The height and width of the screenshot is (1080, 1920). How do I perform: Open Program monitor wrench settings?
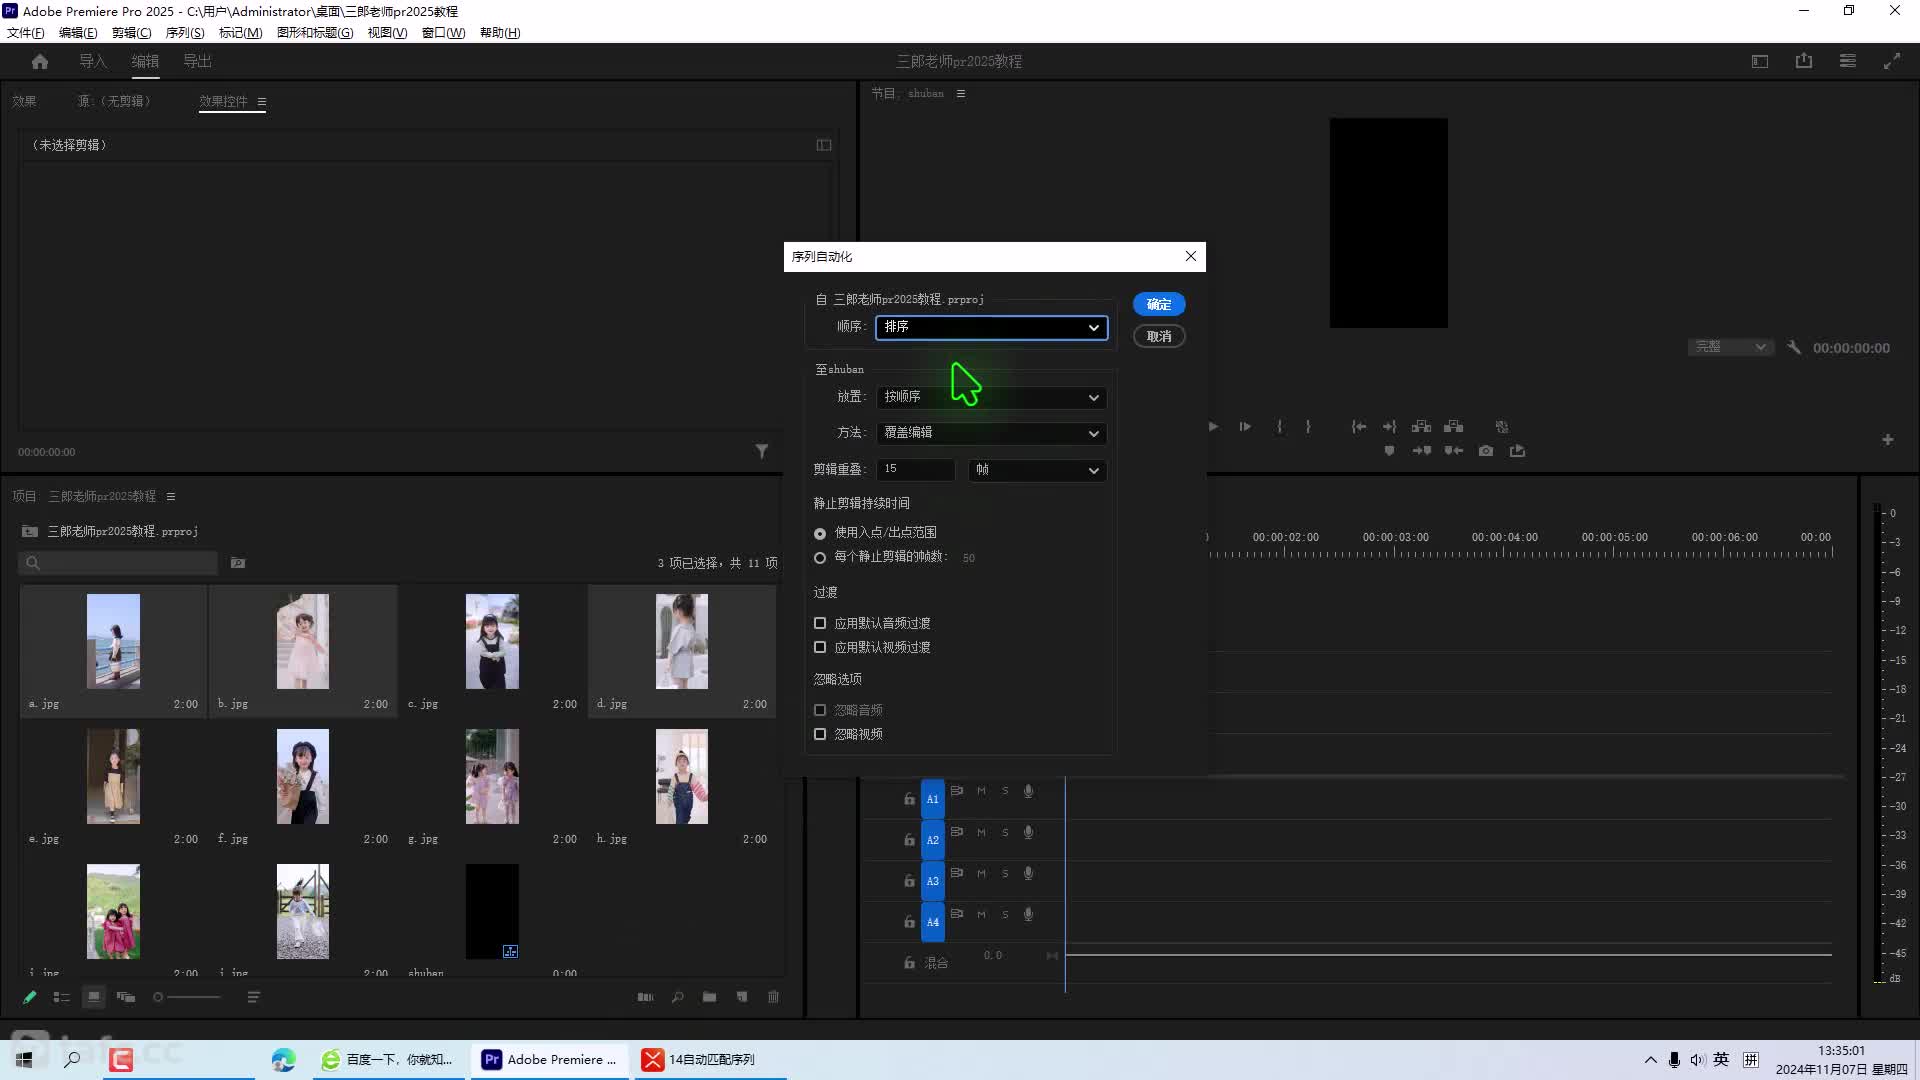click(x=1794, y=348)
